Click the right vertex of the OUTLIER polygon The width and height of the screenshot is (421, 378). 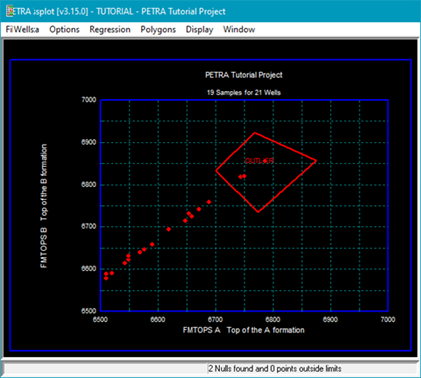316,161
